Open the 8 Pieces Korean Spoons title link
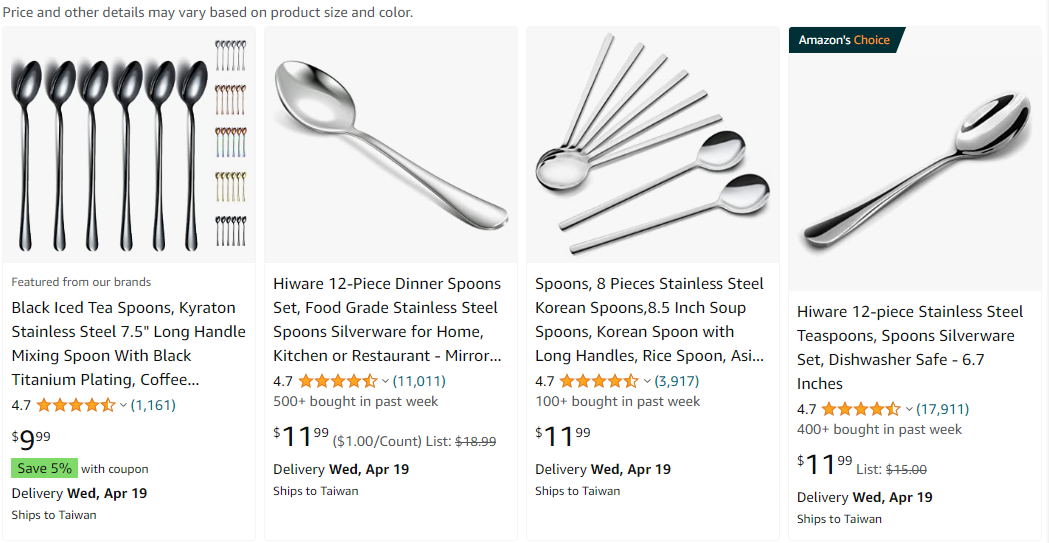Viewport: 1049px width, 543px height. (650, 320)
